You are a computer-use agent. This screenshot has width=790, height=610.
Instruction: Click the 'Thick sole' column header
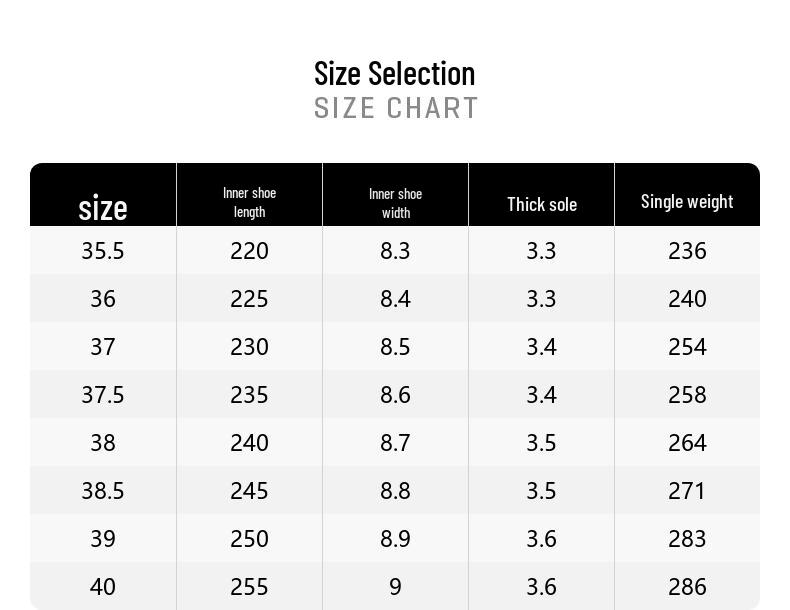click(x=542, y=205)
